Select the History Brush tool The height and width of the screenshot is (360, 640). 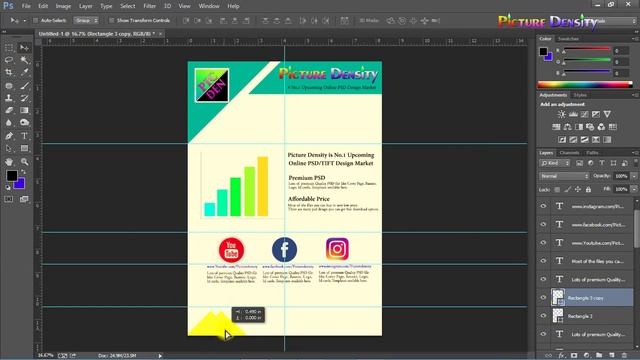click(x=24, y=98)
